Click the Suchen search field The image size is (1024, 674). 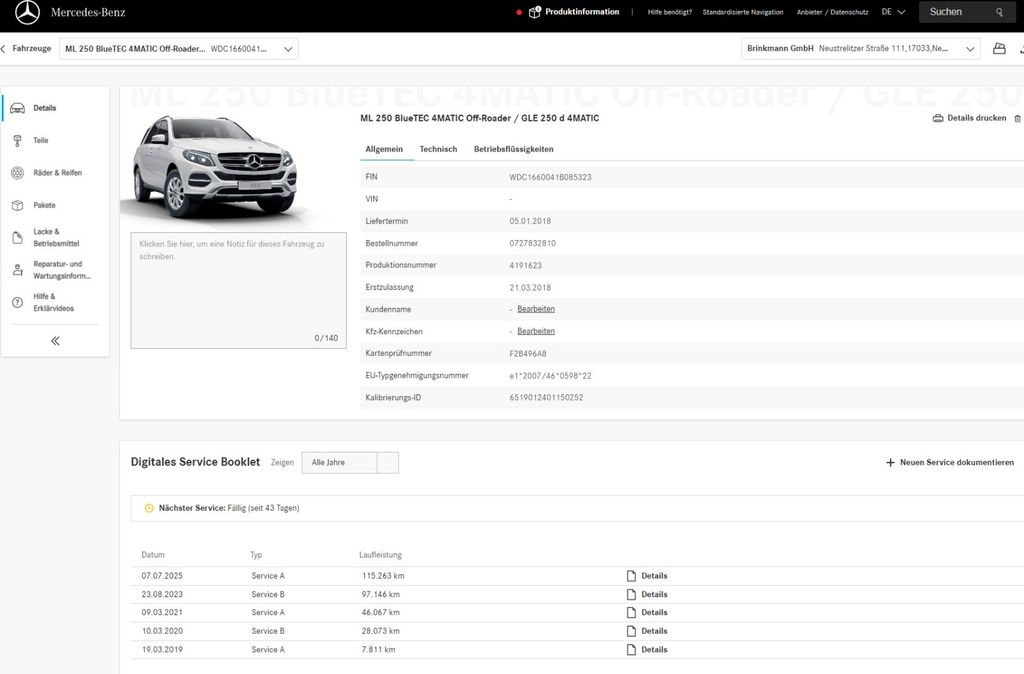pyautogui.click(x=967, y=12)
